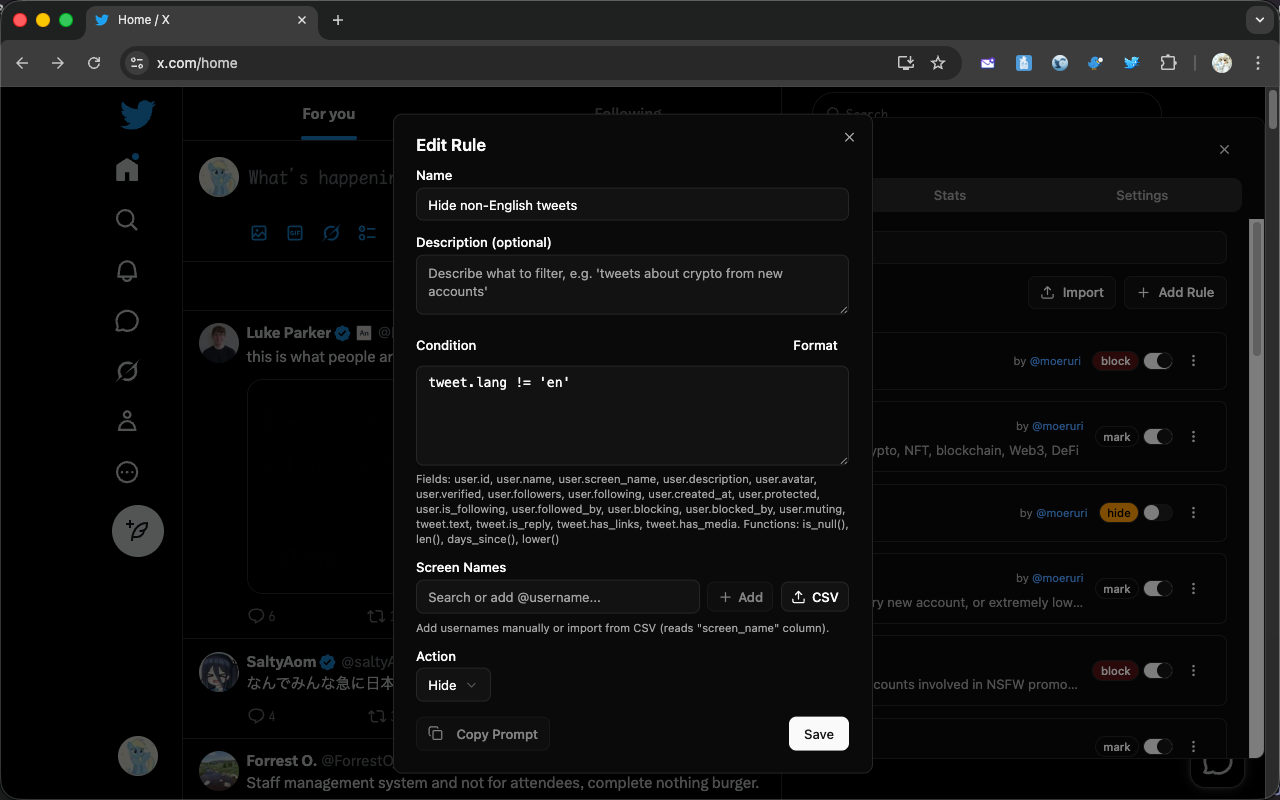Toggle the mark rule switch for new account

1158,589
